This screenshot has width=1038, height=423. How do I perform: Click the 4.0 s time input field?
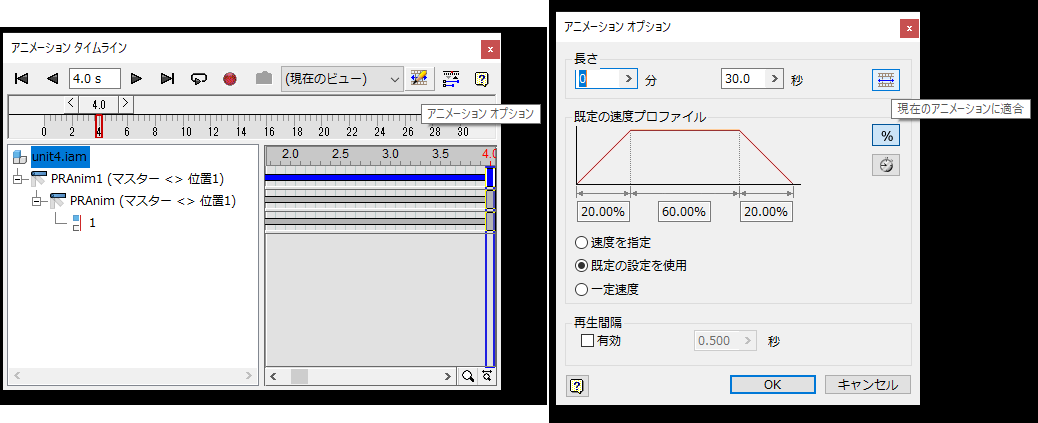click(95, 78)
